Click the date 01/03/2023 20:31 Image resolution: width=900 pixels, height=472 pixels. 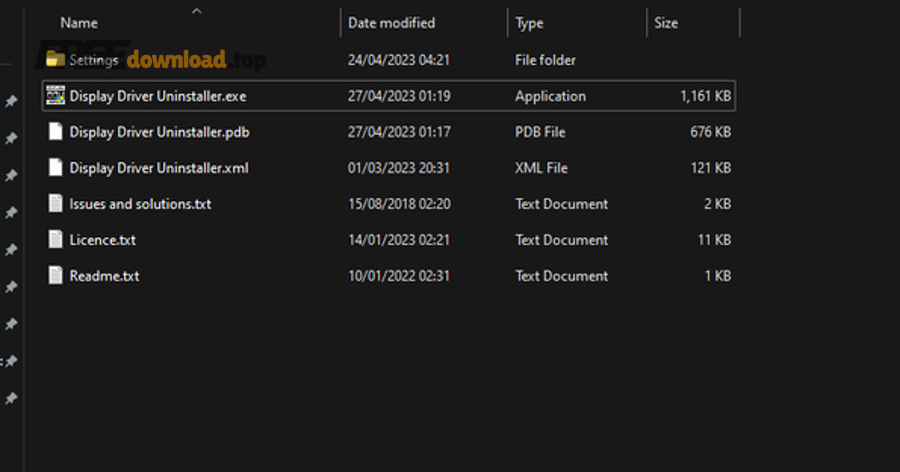click(x=399, y=168)
